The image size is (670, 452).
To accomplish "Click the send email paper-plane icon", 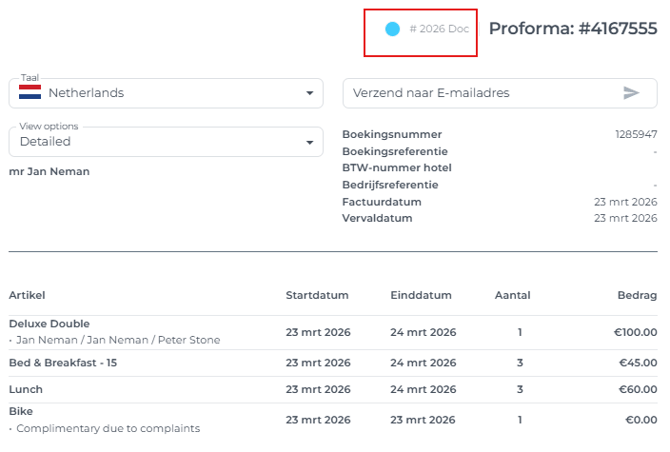I will pyautogui.click(x=631, y=93).
